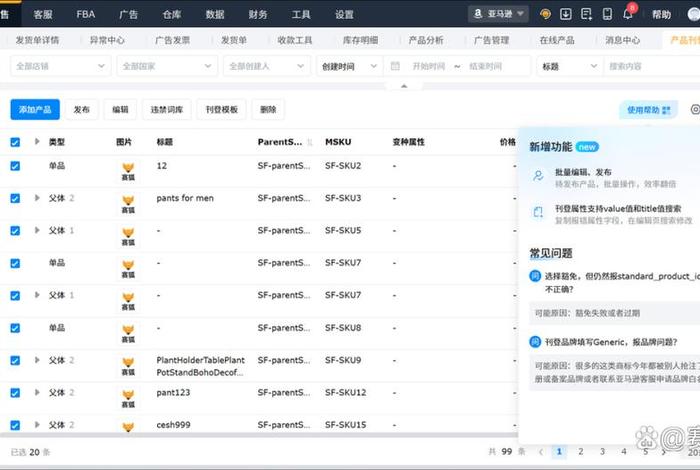Open the 仓库 menu
The image size is (700, 470).
(172, 14)
